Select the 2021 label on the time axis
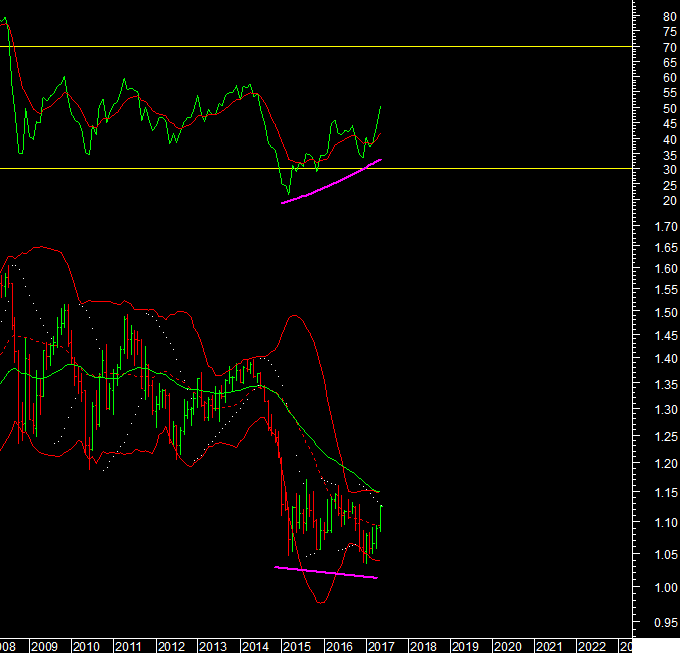Screen dimensions: 680x653 tap(549, 646)
